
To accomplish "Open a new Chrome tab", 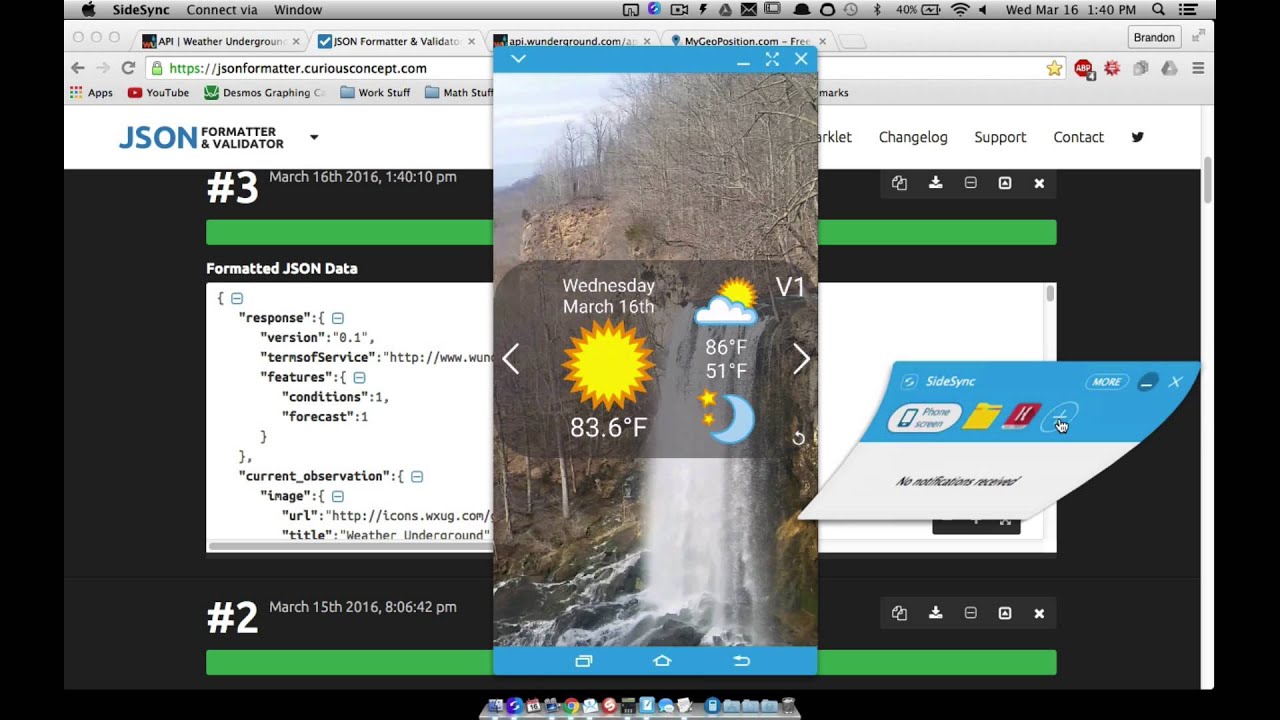I will pos(852,42).
